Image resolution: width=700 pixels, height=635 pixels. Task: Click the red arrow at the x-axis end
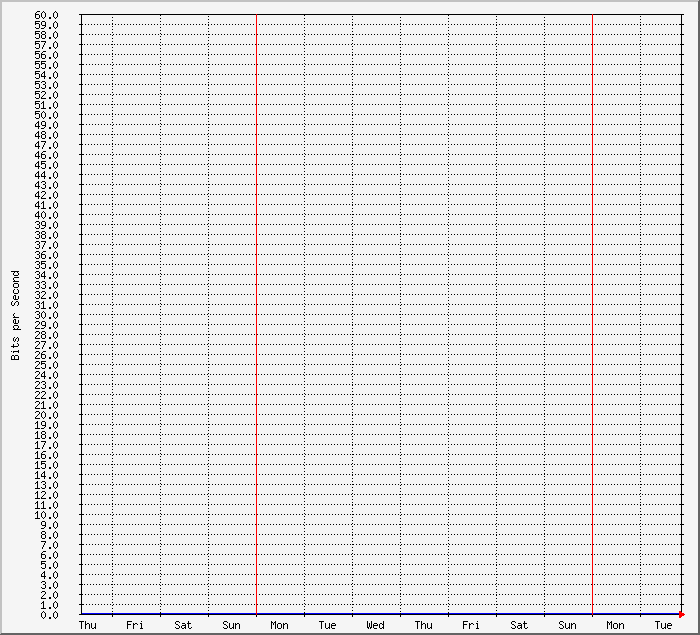click(681, 614)
